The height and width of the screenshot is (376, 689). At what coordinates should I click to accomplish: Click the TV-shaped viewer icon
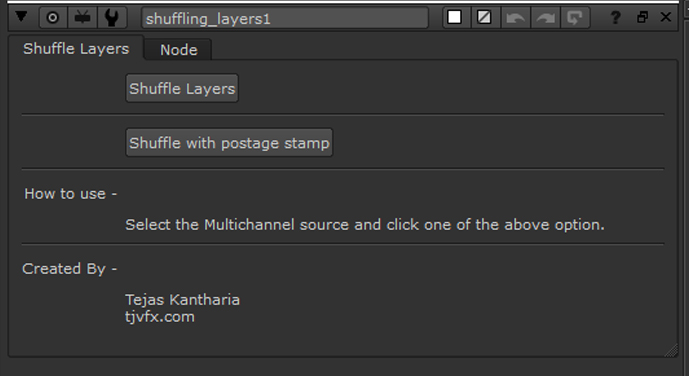point(82,18)
